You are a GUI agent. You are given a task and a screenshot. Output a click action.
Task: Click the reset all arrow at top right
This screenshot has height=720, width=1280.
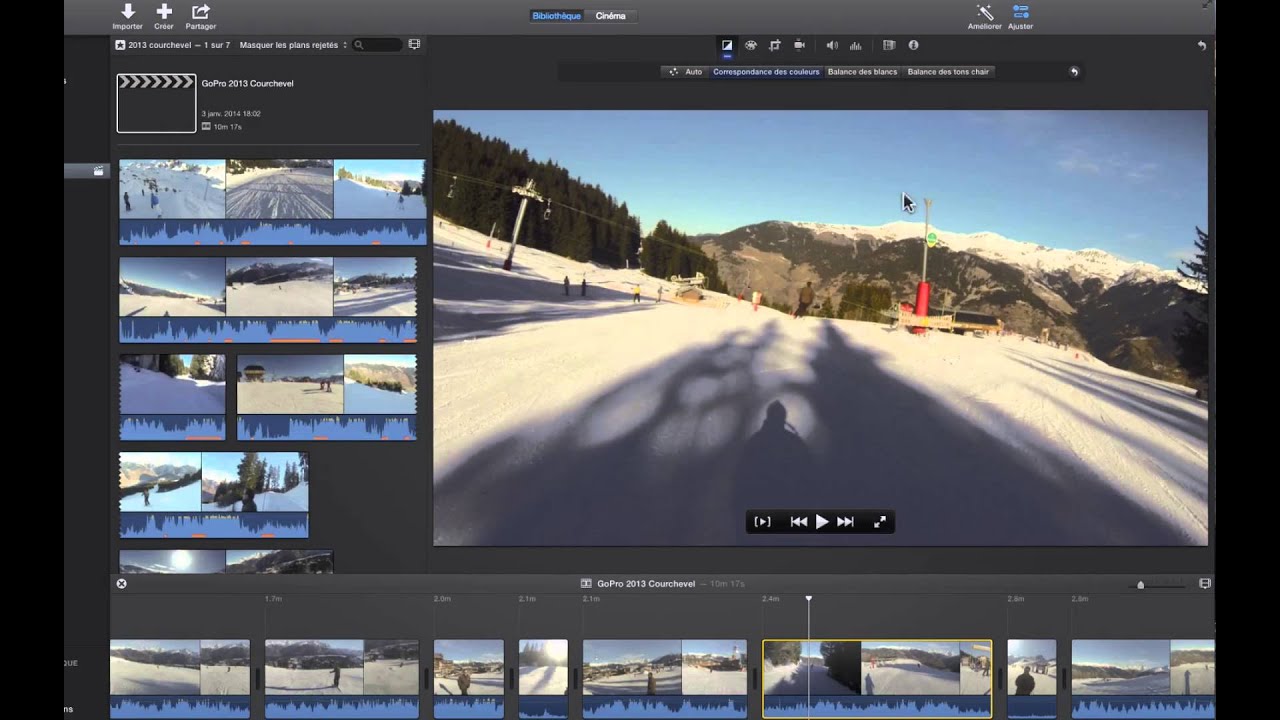1201,45
